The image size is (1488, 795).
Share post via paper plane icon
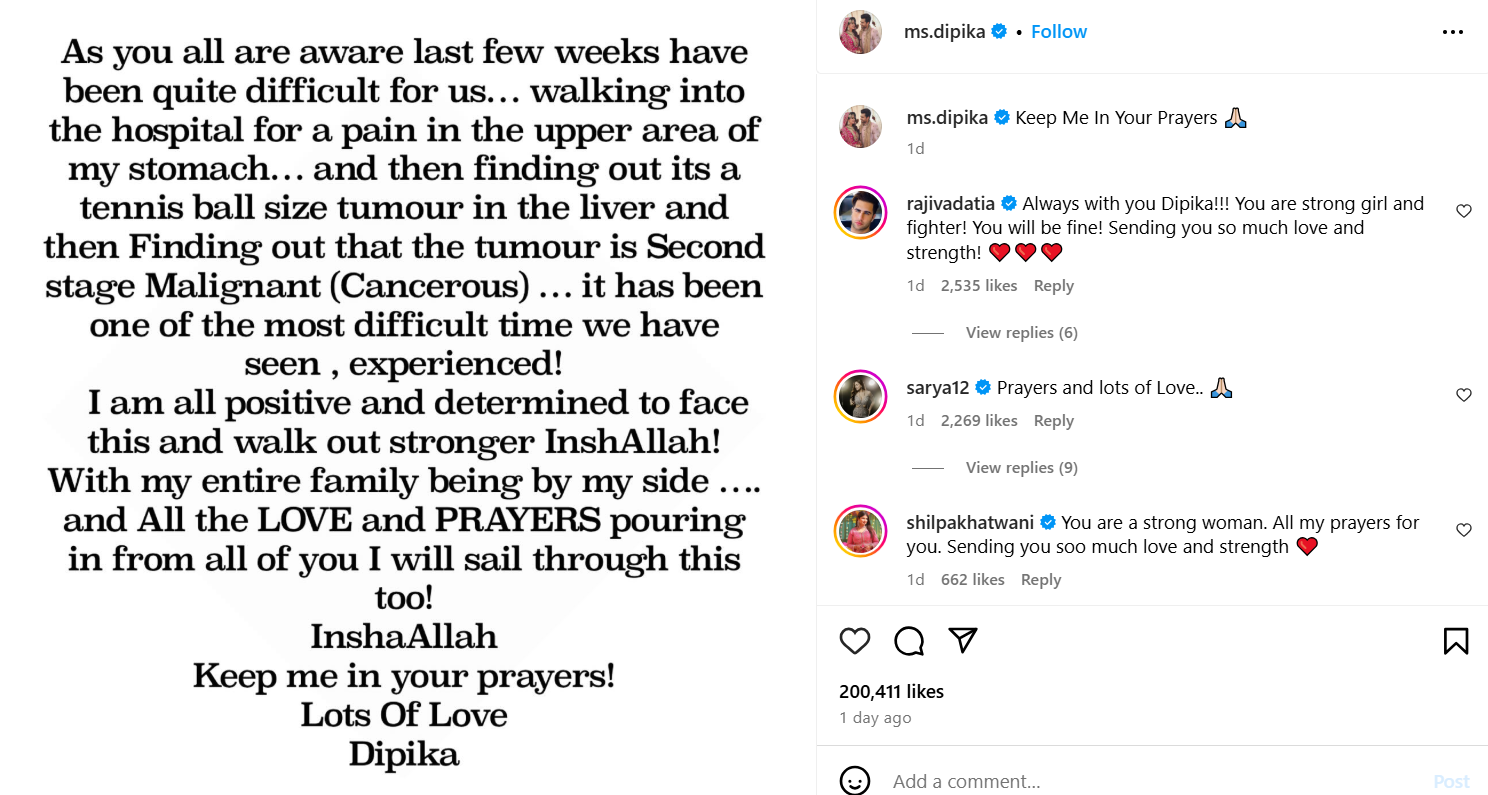tap(962, 641)
